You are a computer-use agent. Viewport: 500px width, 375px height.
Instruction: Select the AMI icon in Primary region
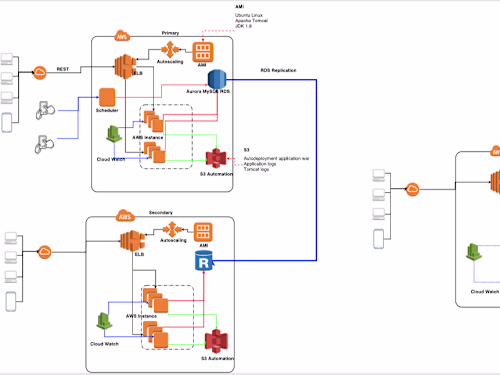pyautogui.click(x=203, y=52)
